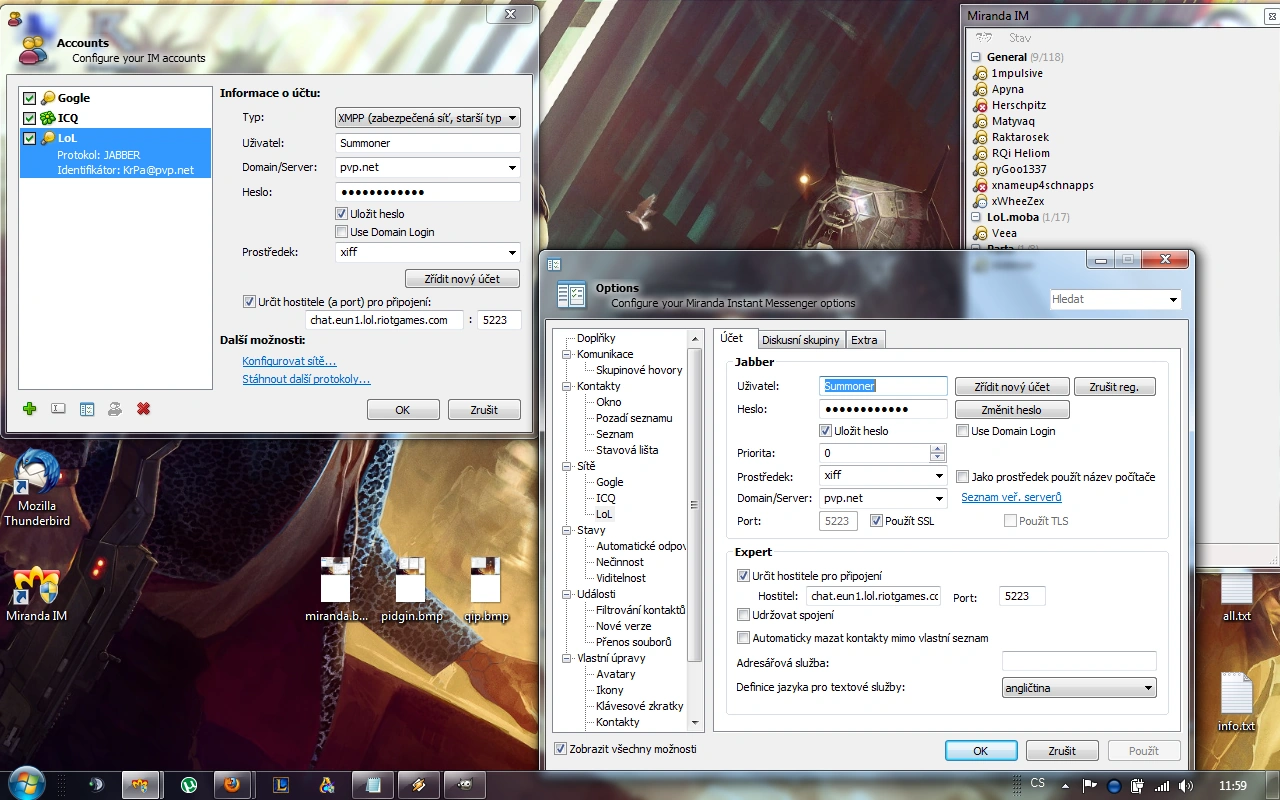The height and width of the screenshot is (800, 1280).
Task: Uncheck the Gogle account checkbox in Accounts
Action: tap(30, 98)
